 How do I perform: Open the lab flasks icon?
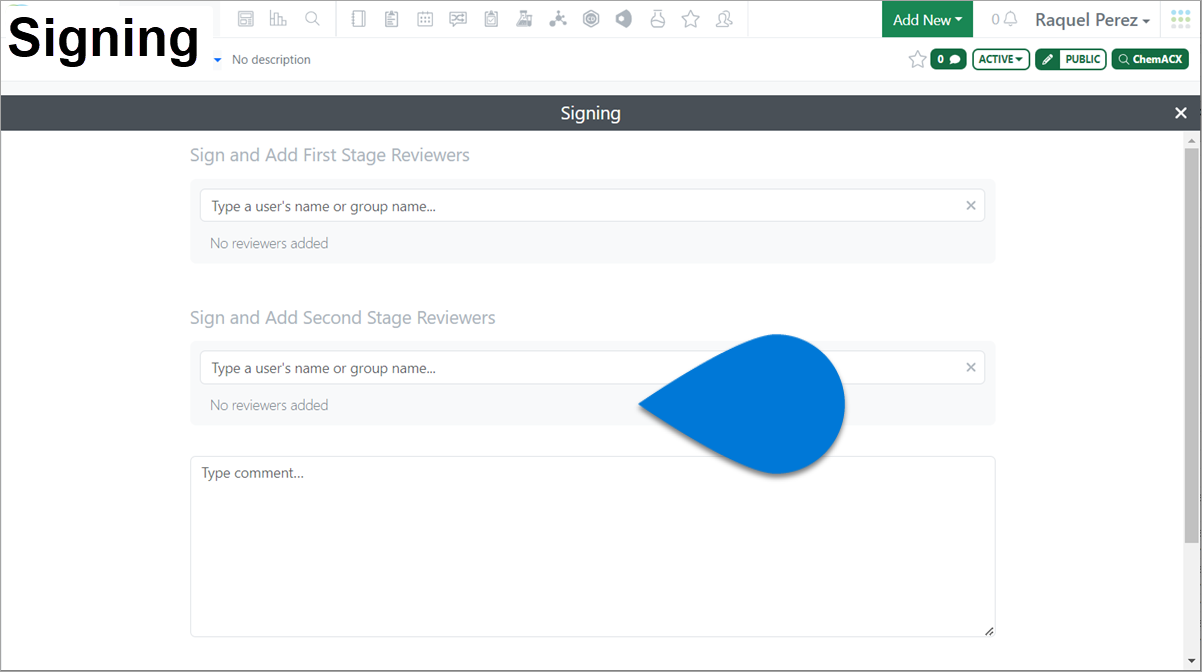click(x=524, y=19)
